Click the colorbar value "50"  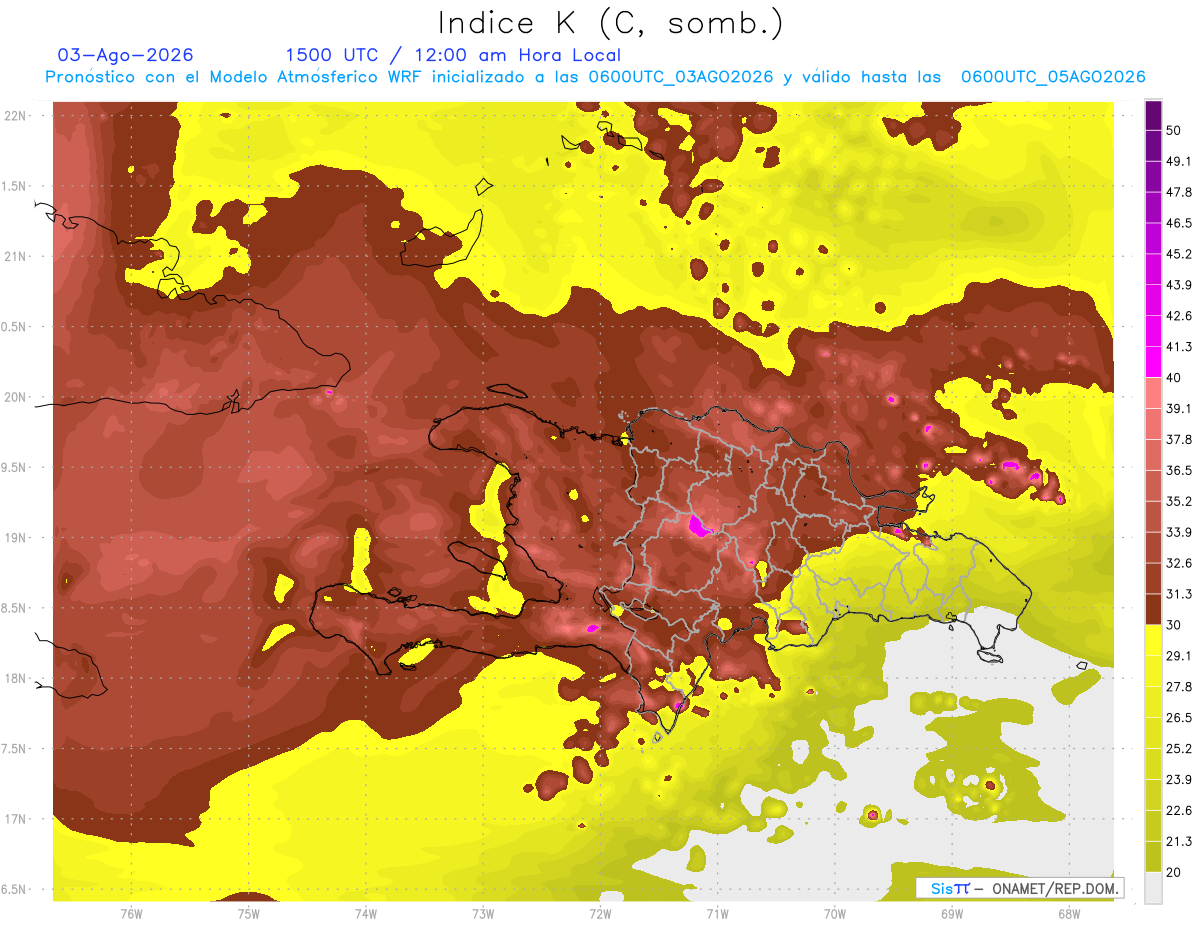(x=1174, y=130)
